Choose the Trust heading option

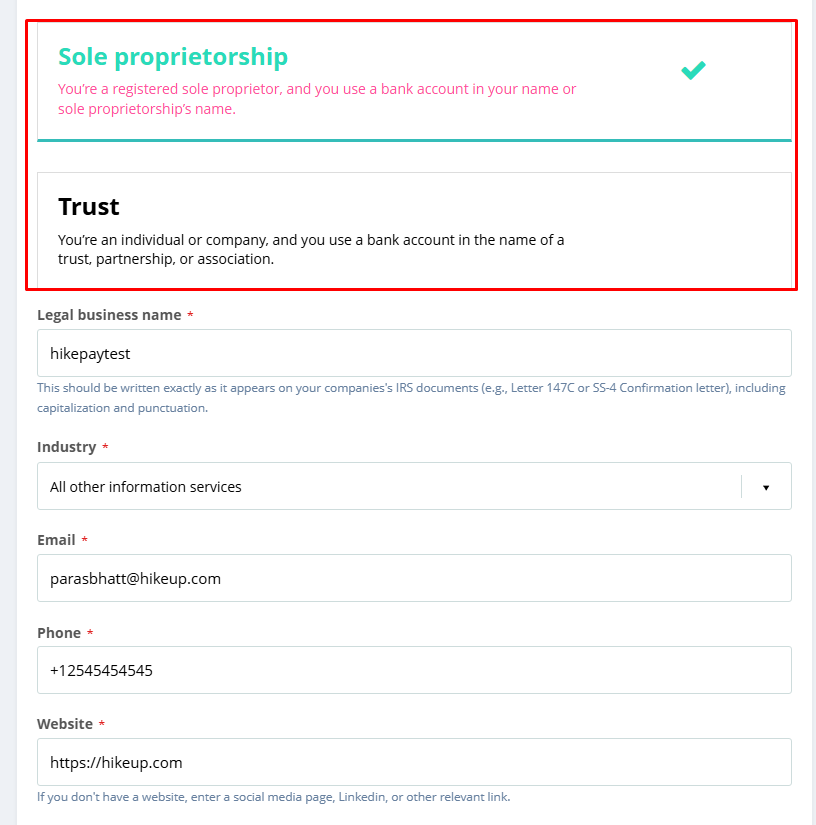tap(89, 207)
